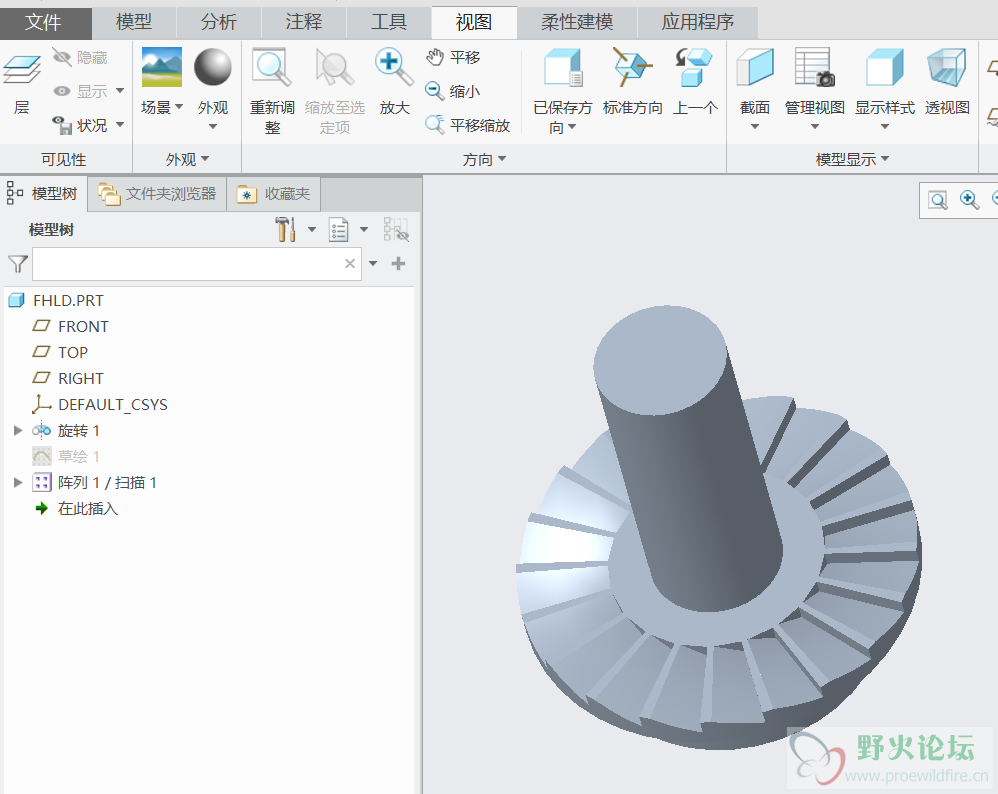Expand the 阵列 1 / 扫描 1 node
This screenshot has width=998, height=794.
point(18,483)
